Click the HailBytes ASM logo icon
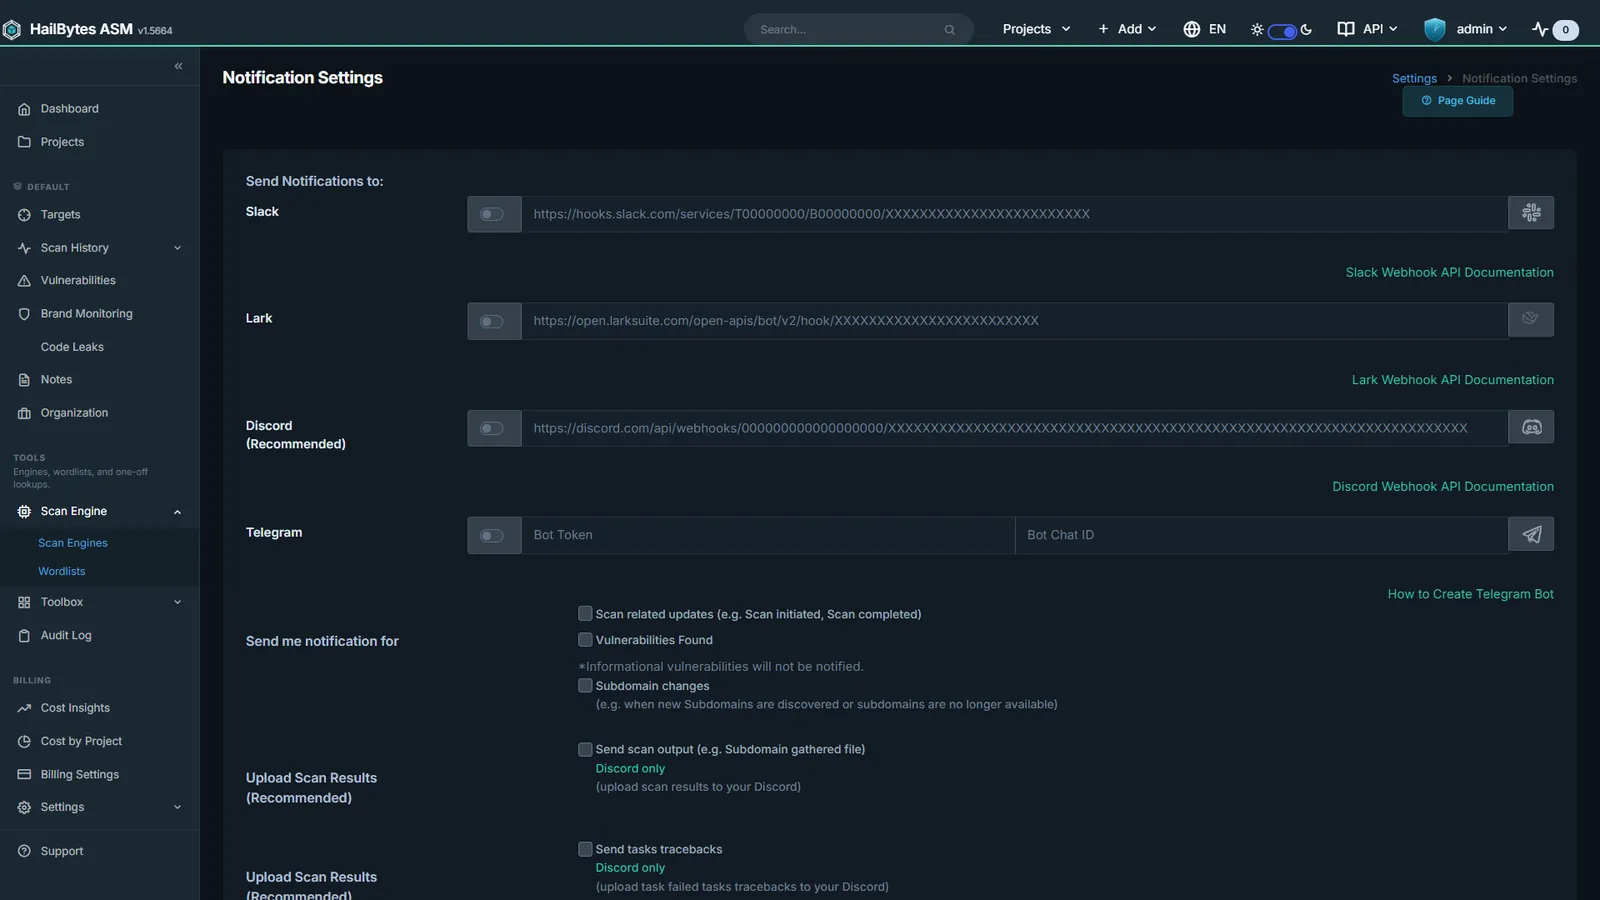 pyautogui.click(x=12, y=30)
